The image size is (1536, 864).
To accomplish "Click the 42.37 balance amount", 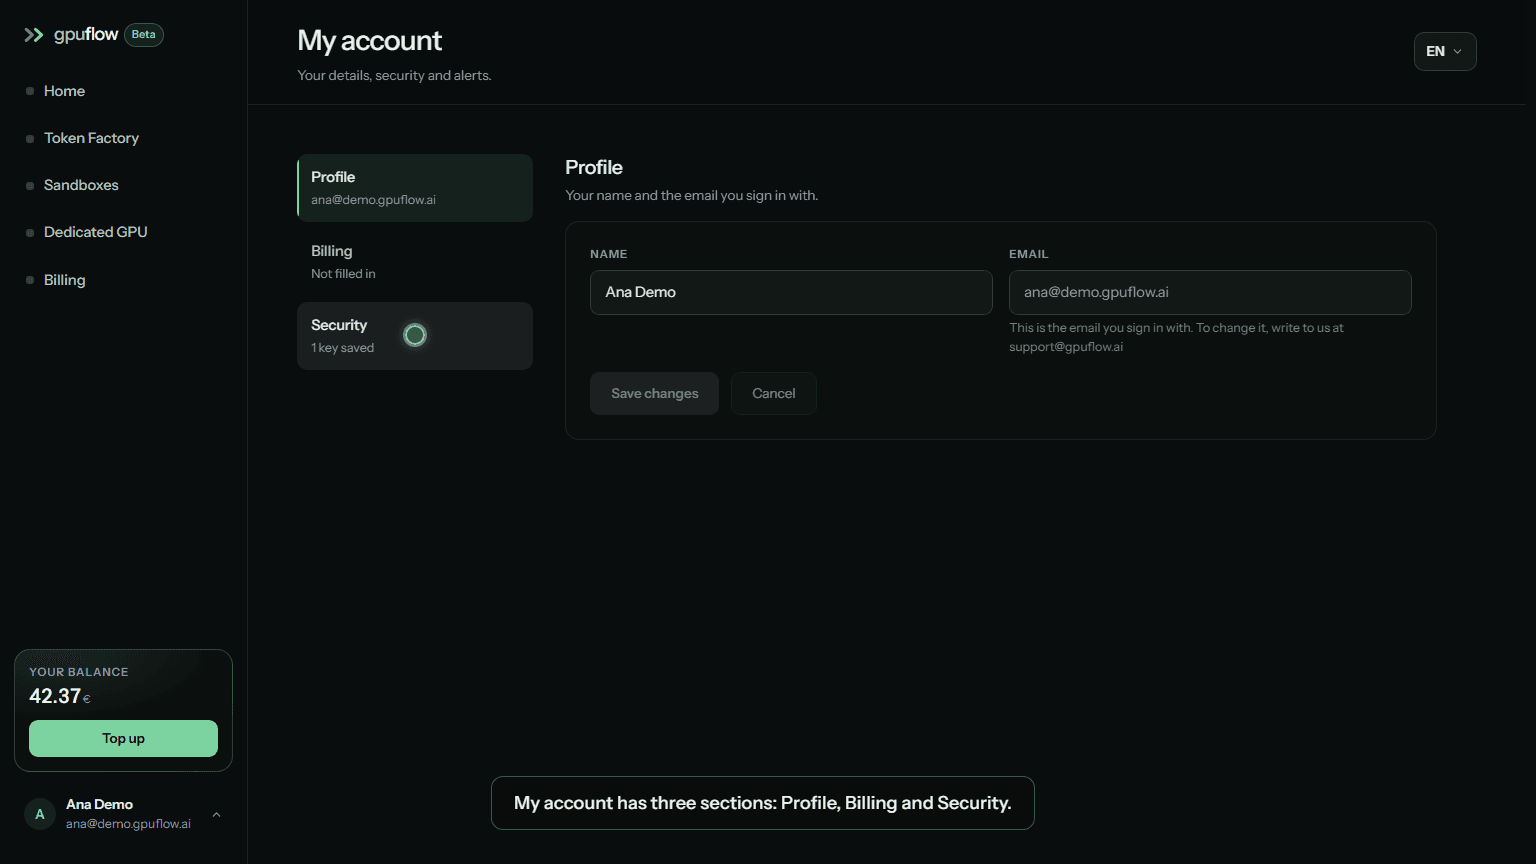I will pyautogui.click(x=55, y=696).
